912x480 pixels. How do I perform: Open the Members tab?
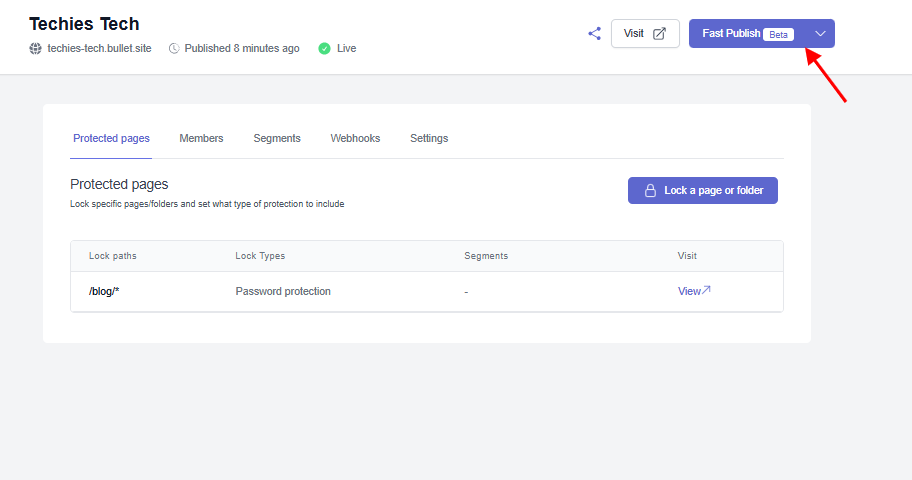click(x=201, y=138)
